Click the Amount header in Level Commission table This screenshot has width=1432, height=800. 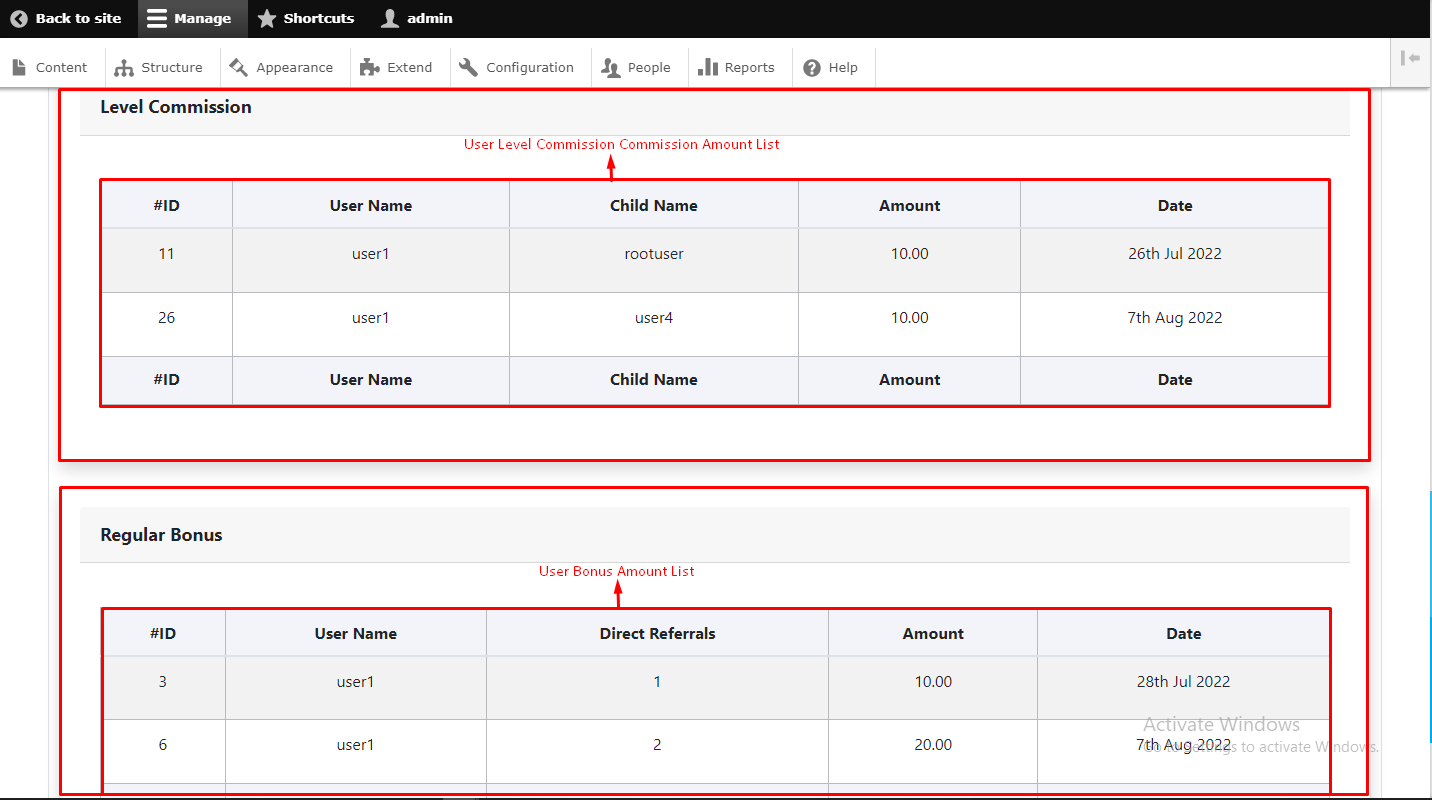(x=909, y=206)
